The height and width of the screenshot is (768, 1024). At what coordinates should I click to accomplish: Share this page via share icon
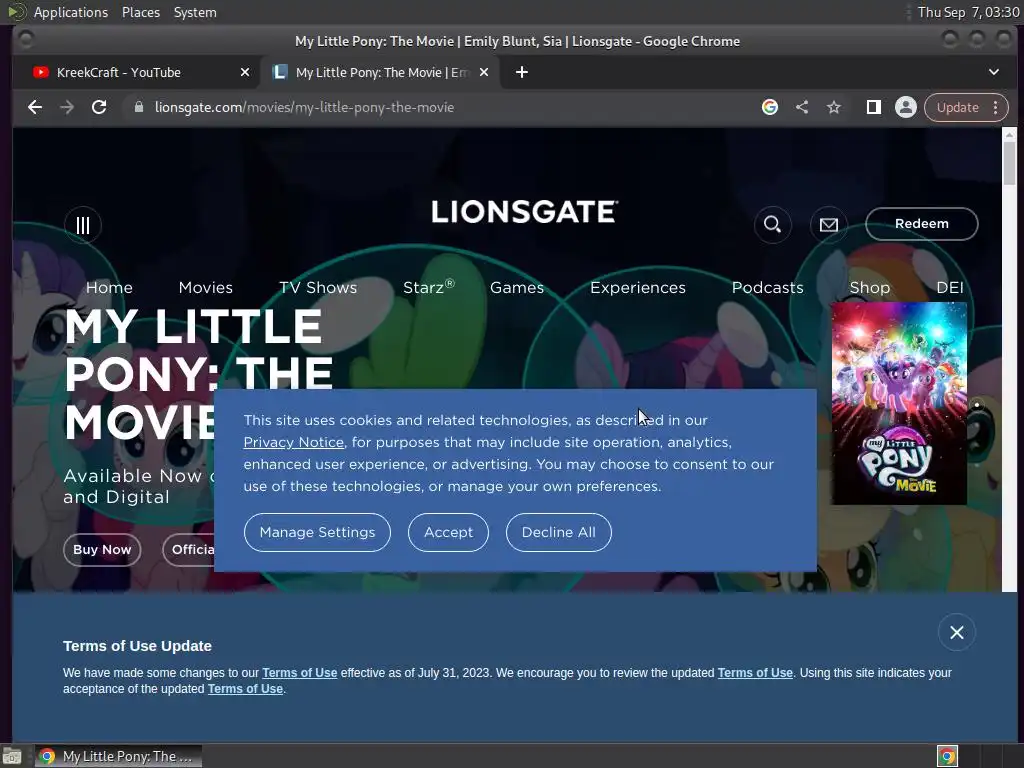pos(802,107)
